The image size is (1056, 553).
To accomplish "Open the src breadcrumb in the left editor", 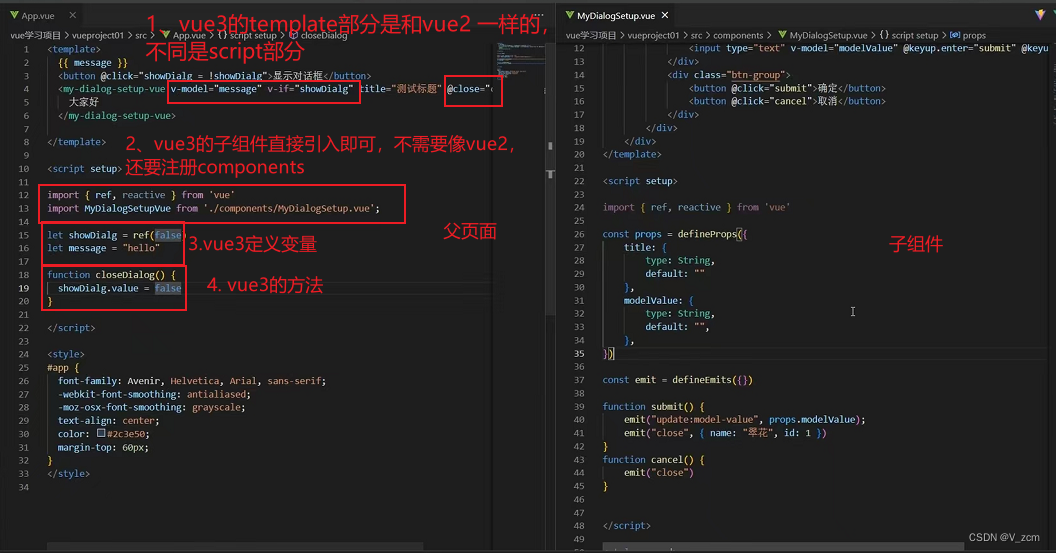I will click(x=140, y=36).
